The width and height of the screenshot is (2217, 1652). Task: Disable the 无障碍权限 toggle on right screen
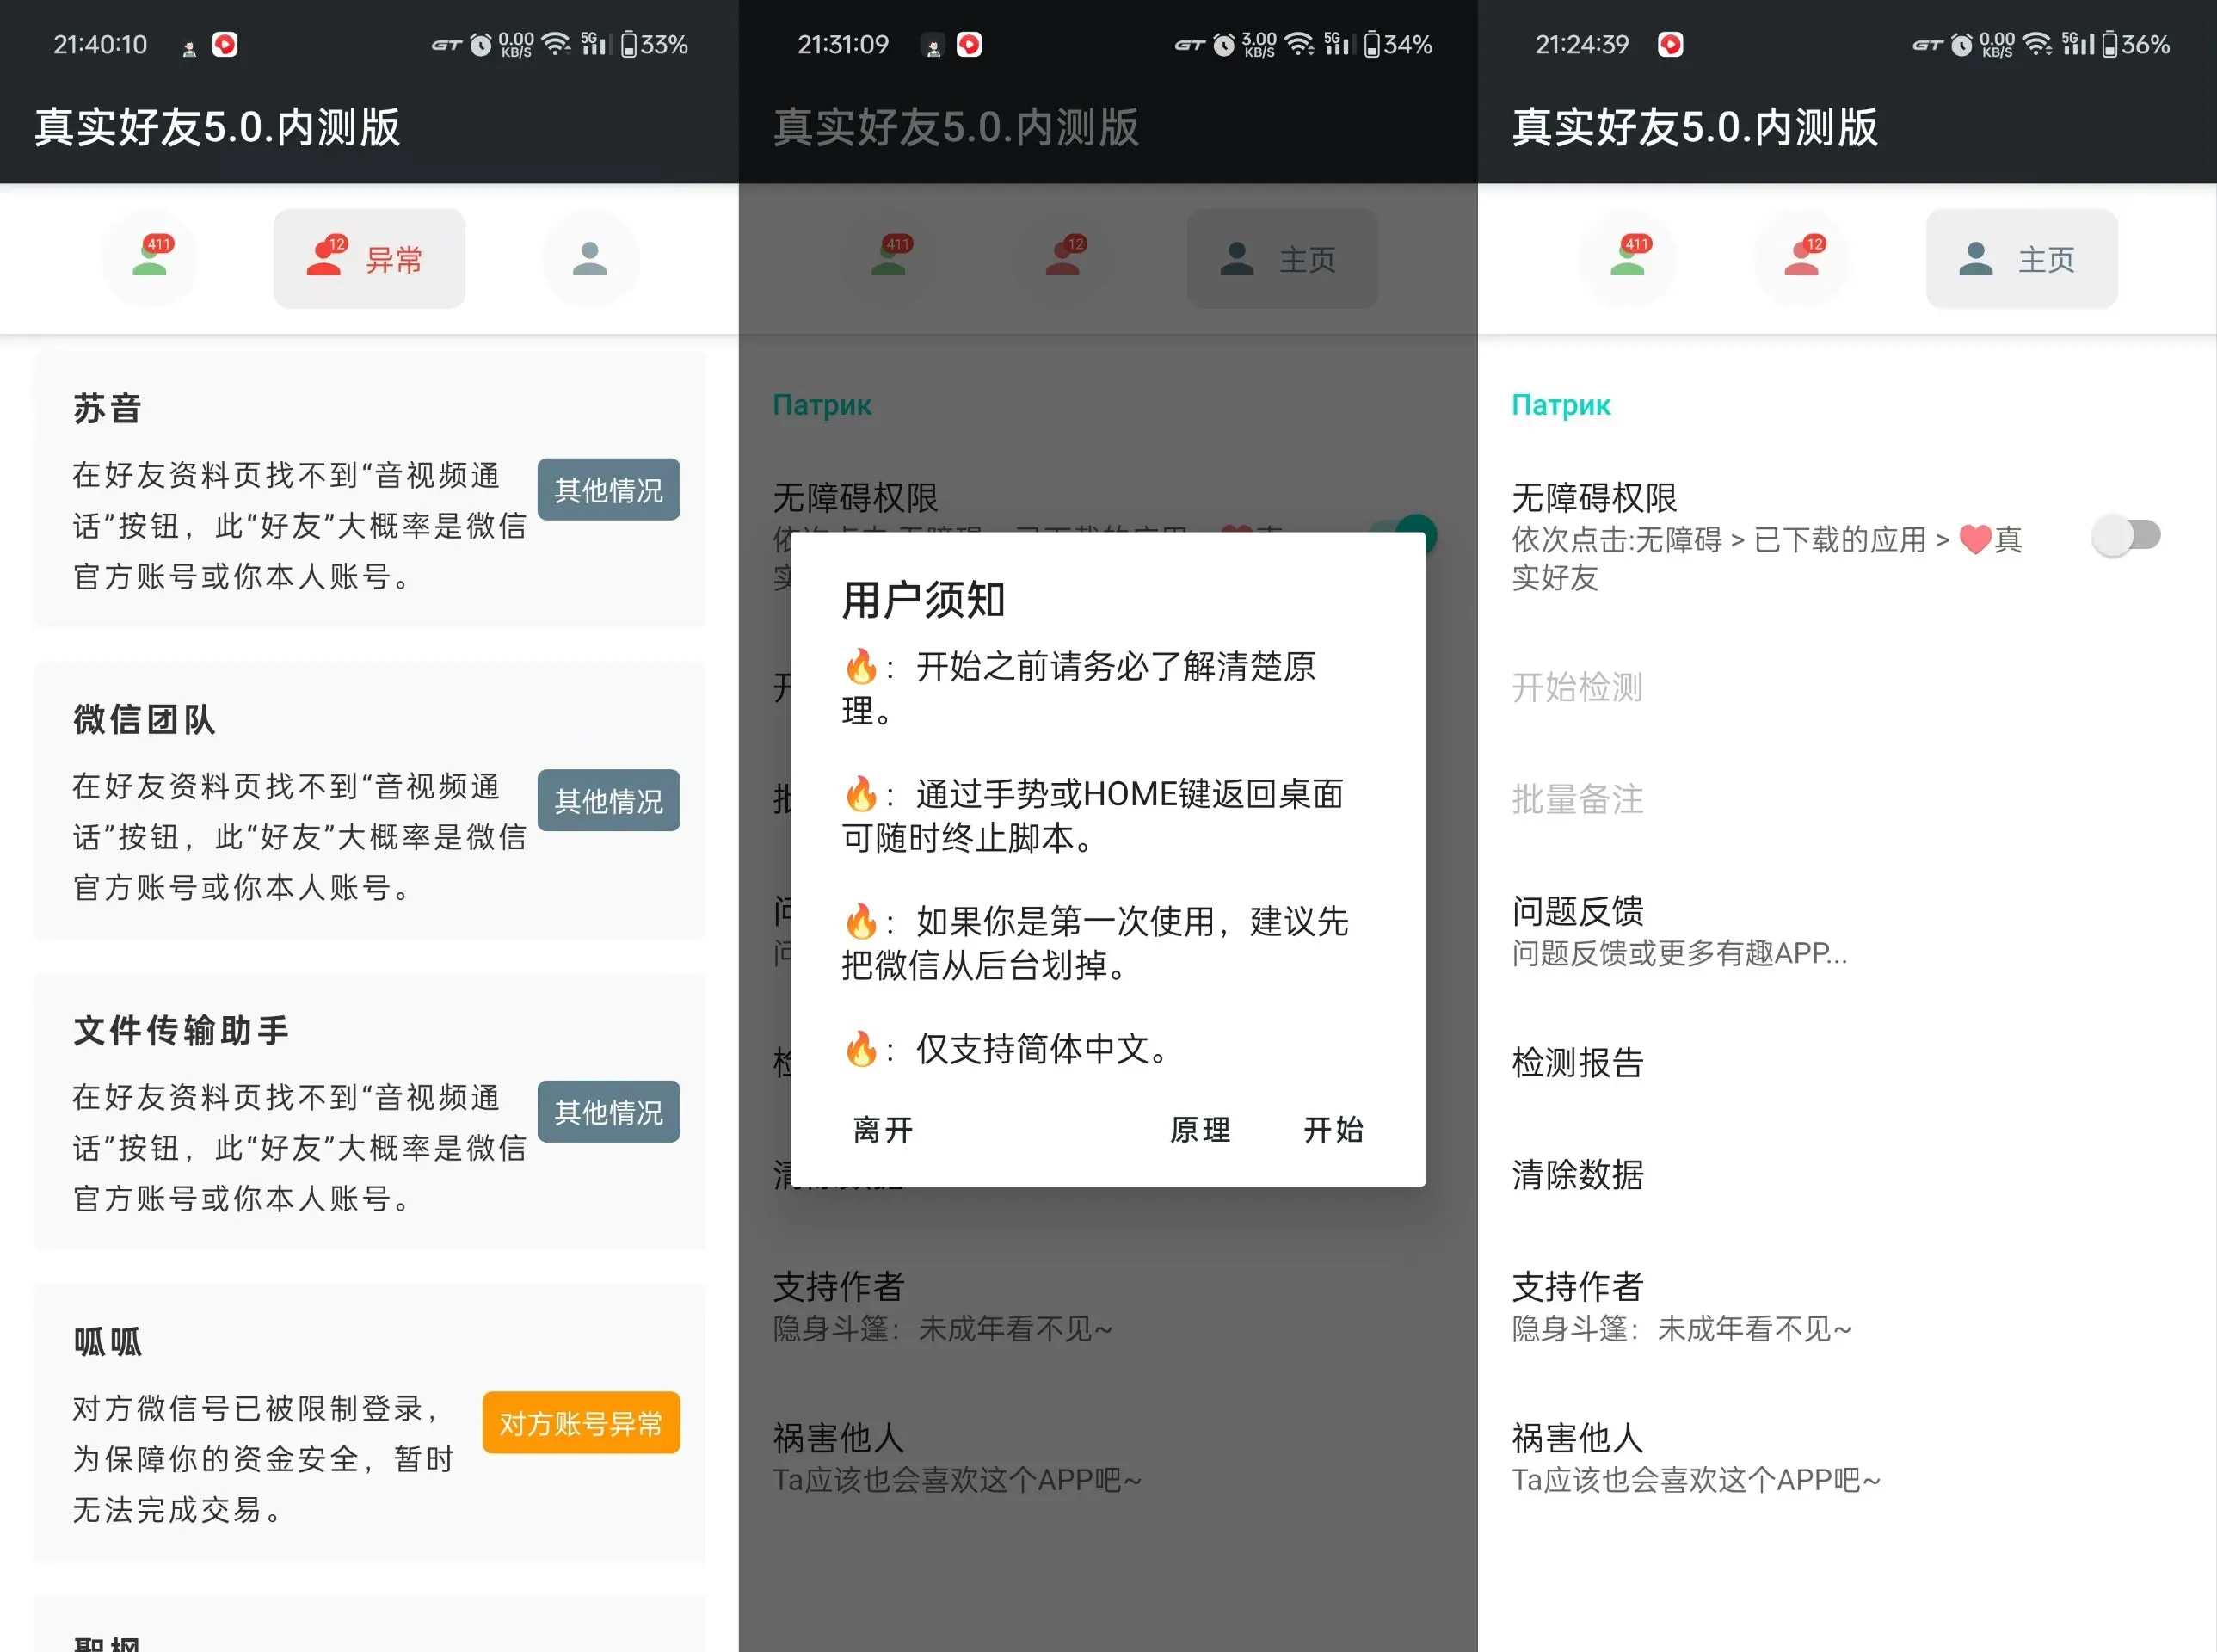2126,536
